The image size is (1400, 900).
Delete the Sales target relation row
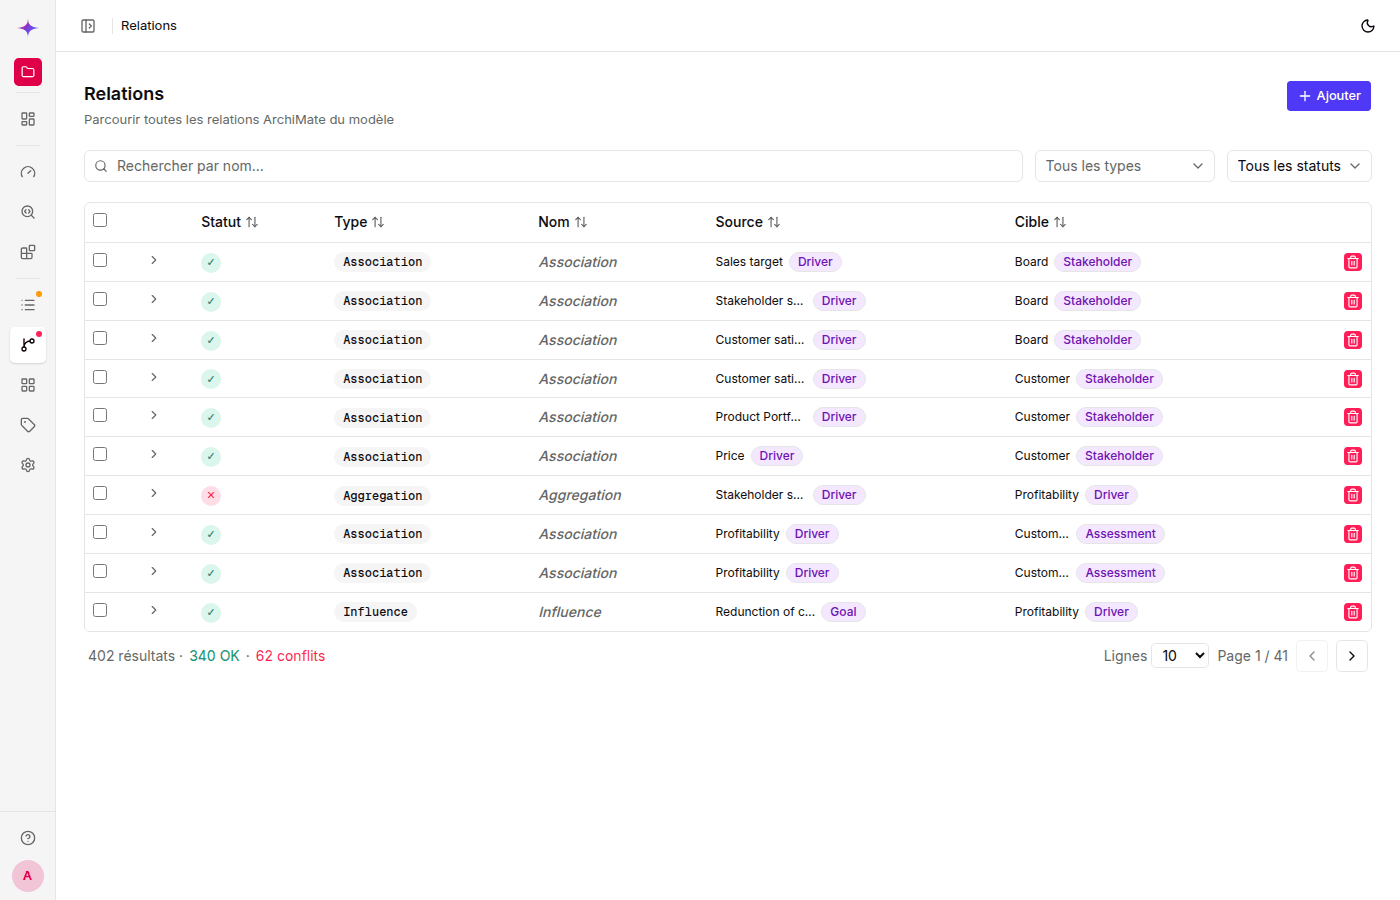[1353, 262]
